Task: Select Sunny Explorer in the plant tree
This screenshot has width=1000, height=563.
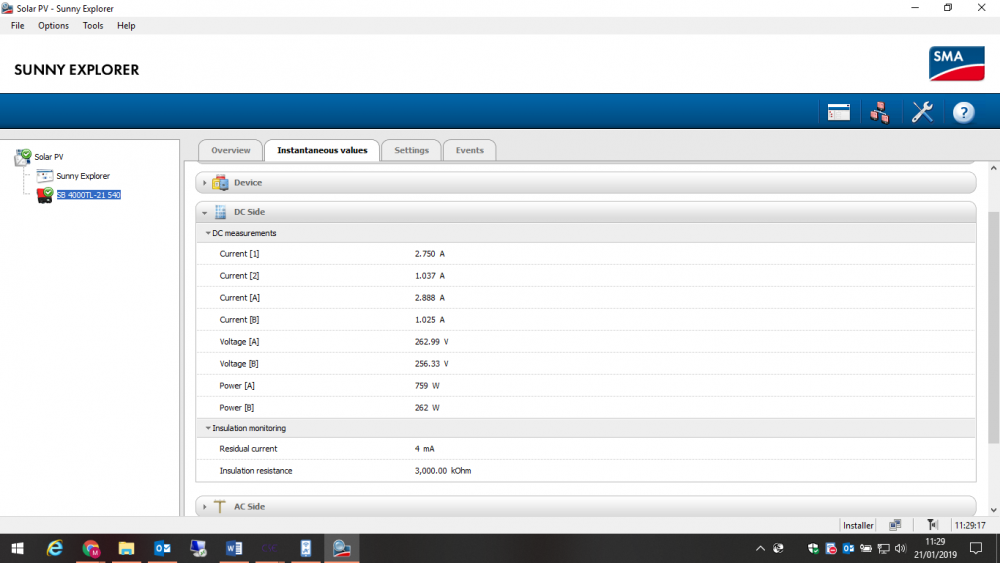Action: pos(83,176)
